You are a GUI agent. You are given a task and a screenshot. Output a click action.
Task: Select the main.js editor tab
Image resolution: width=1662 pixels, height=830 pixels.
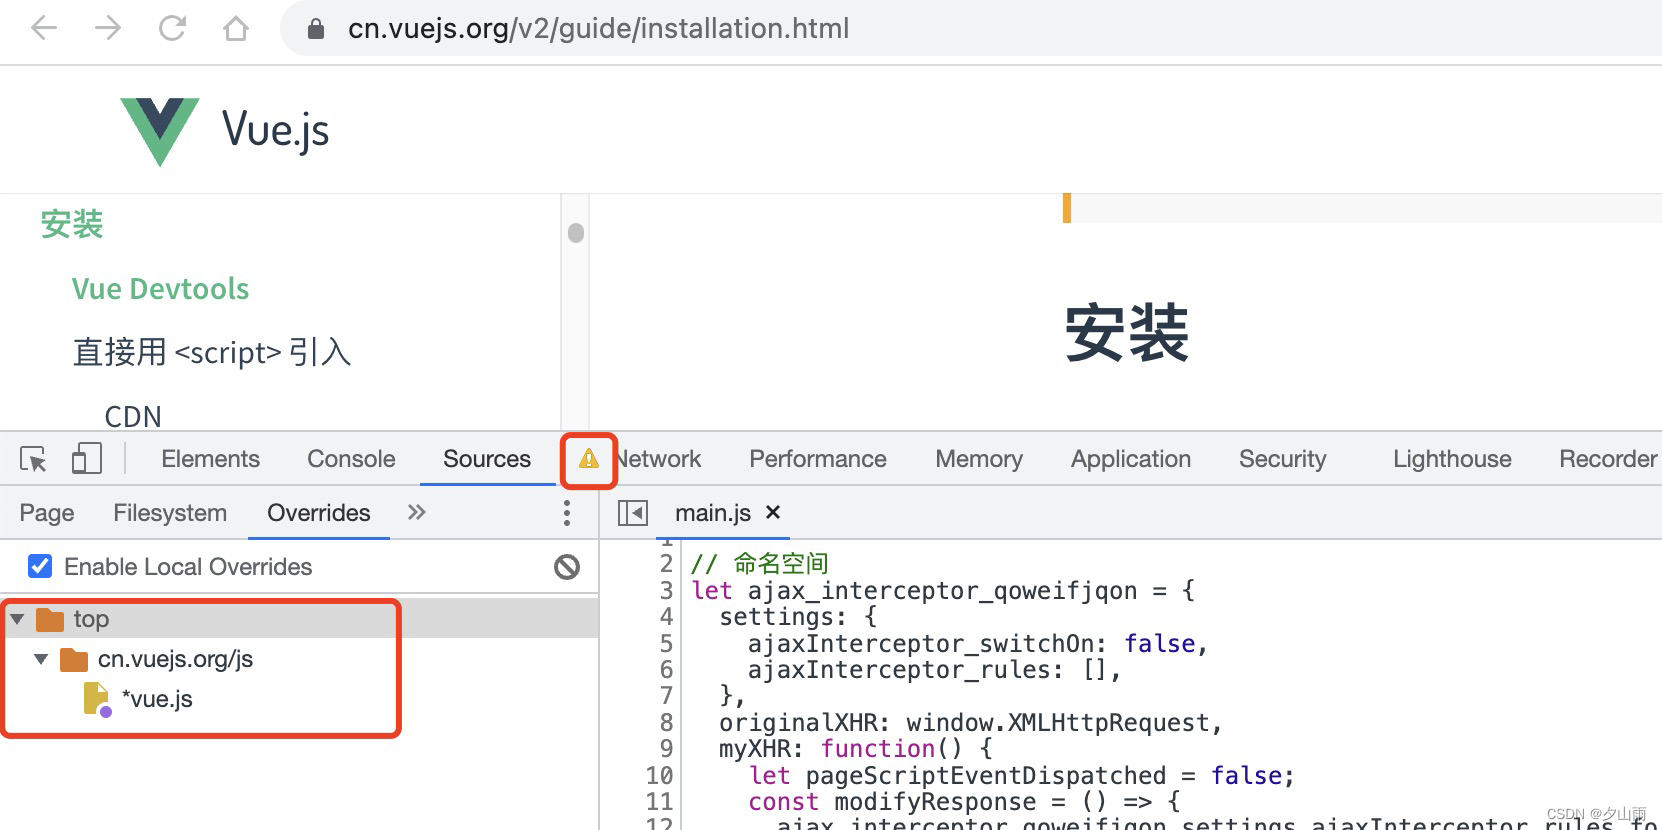pos(712,513)
